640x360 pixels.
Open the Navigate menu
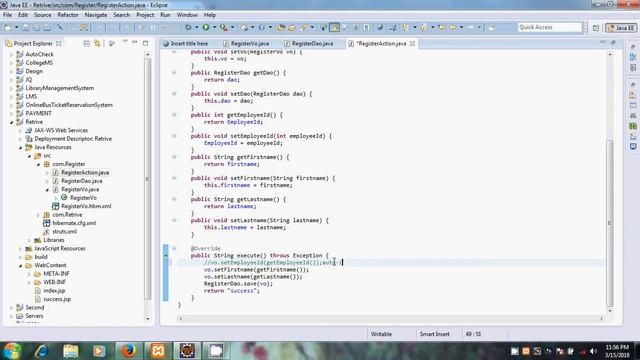(x=96, y=15)
